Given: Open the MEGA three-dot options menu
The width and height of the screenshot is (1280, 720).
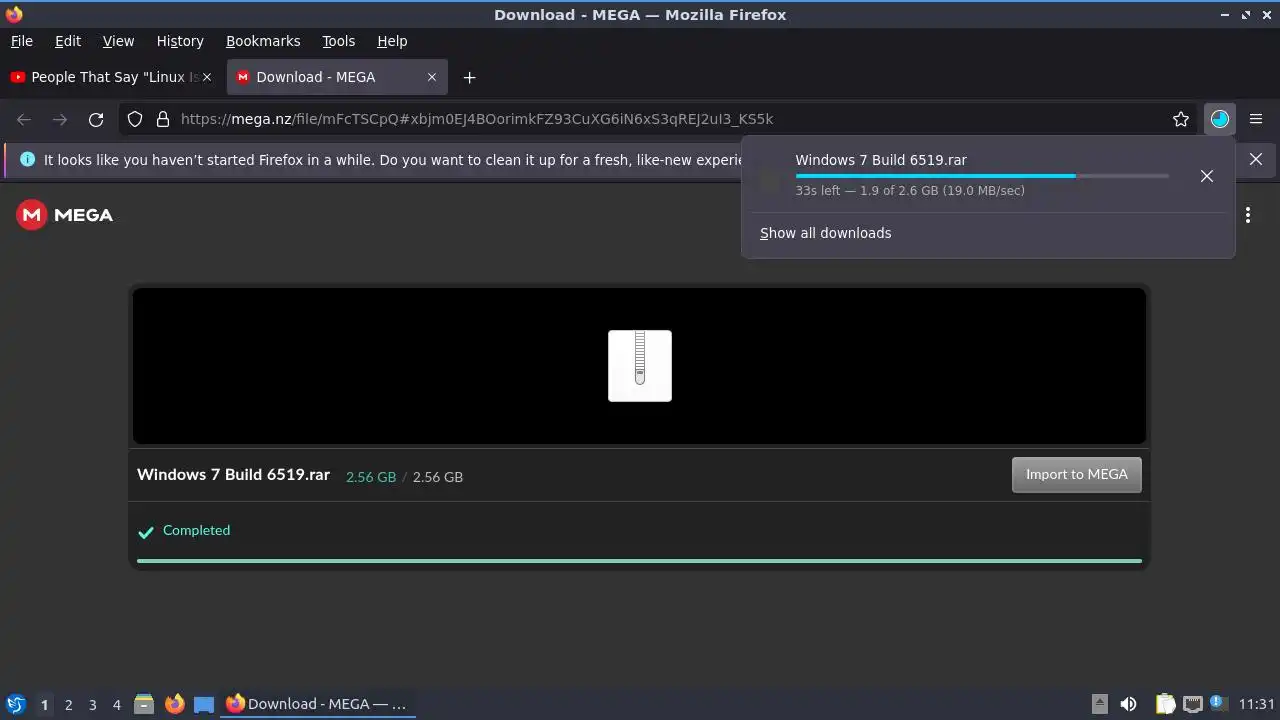Looking at the screenshot, I should (x=1248, y=215).
